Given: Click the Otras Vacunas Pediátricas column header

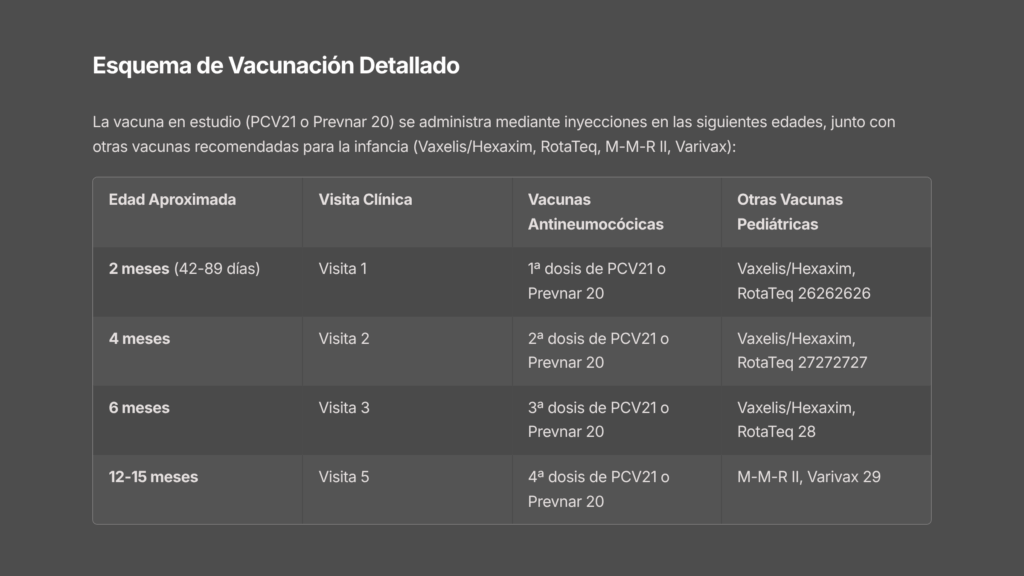Looking at the screenshot, I should 790,211.
